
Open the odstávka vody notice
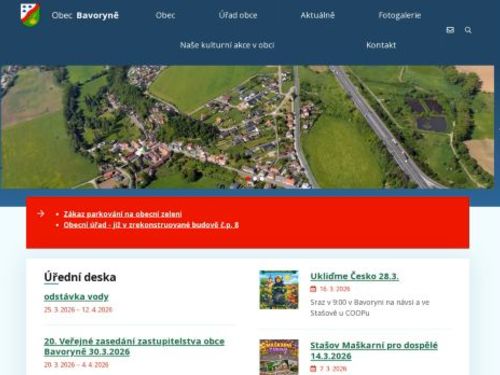(76, 296)
